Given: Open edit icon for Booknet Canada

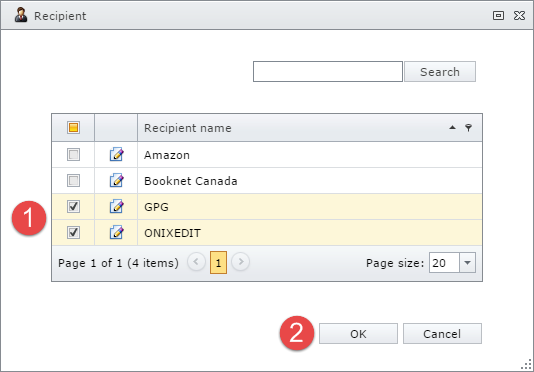Looking at the screenshot, I should [x=116, y=181].
